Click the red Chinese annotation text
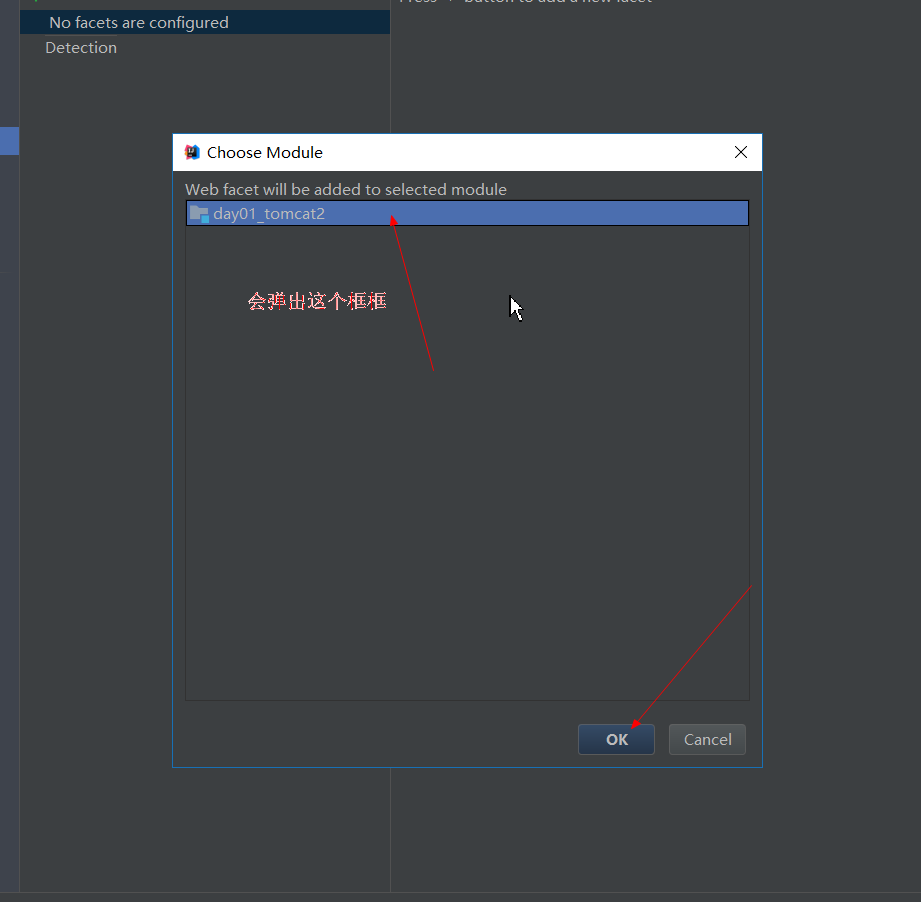The height and width of the screenshot is (902, 921). point(317,301)
